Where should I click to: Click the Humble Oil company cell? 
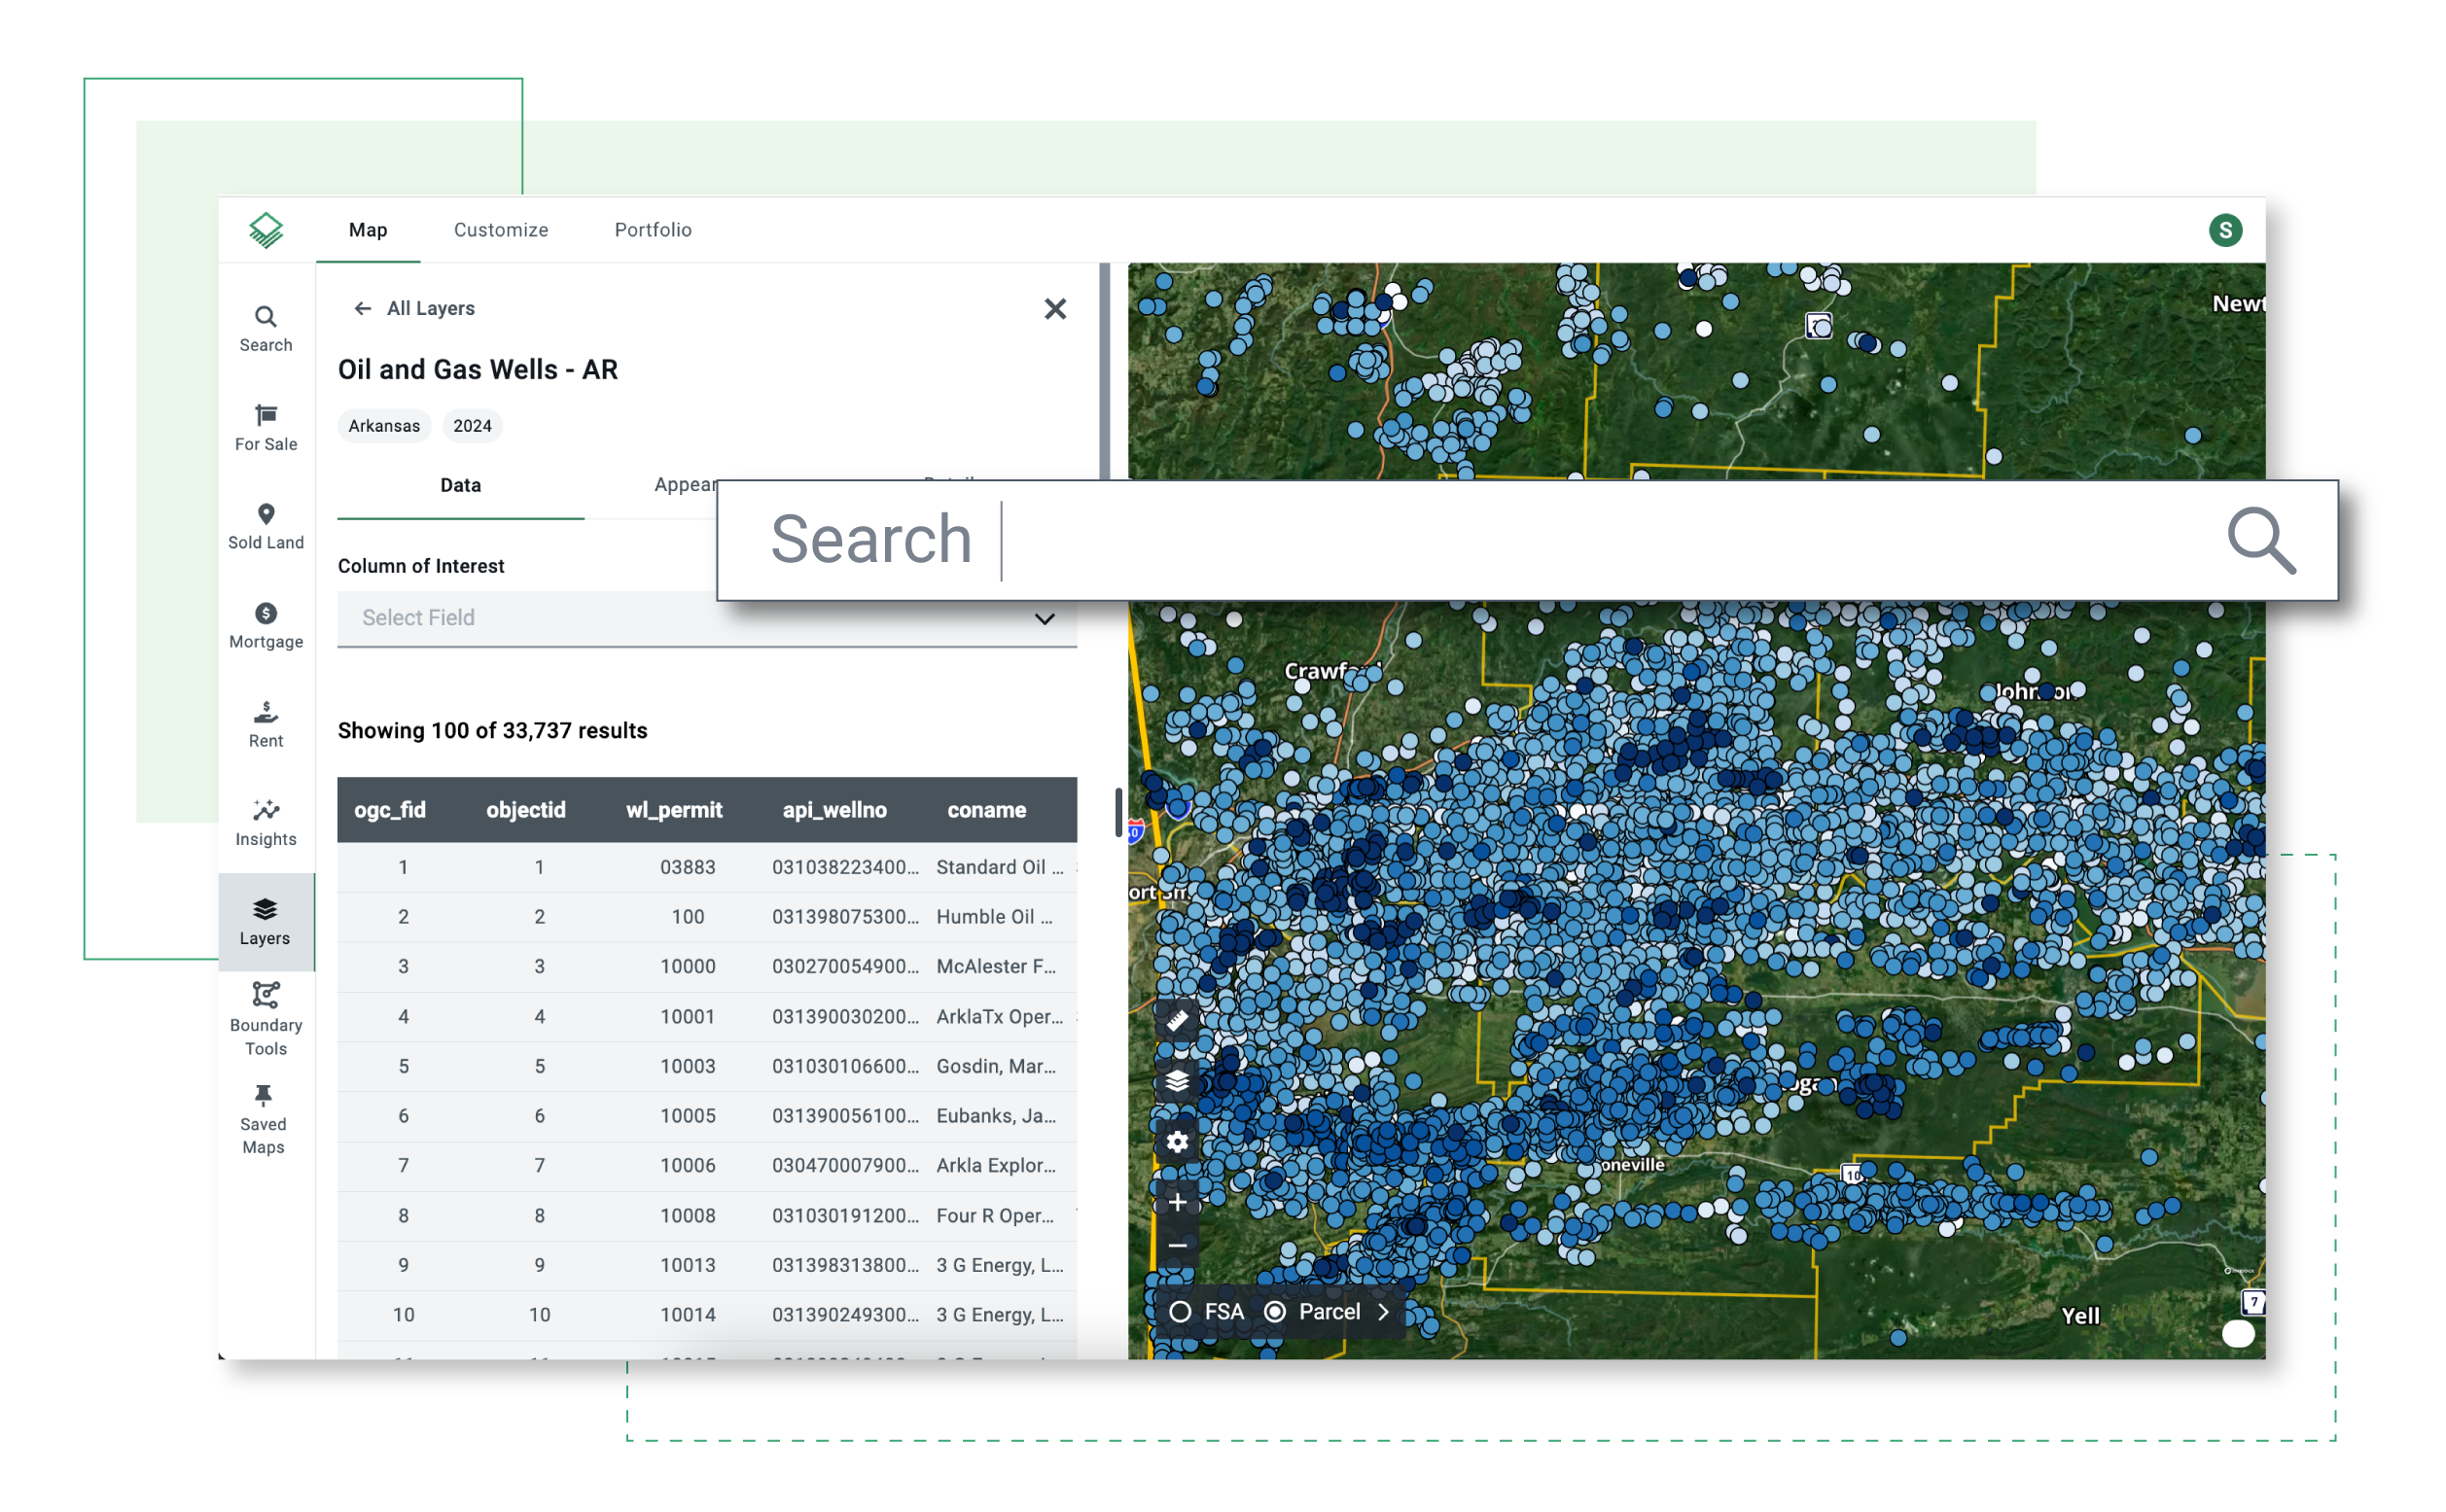(x=994, y=917)
